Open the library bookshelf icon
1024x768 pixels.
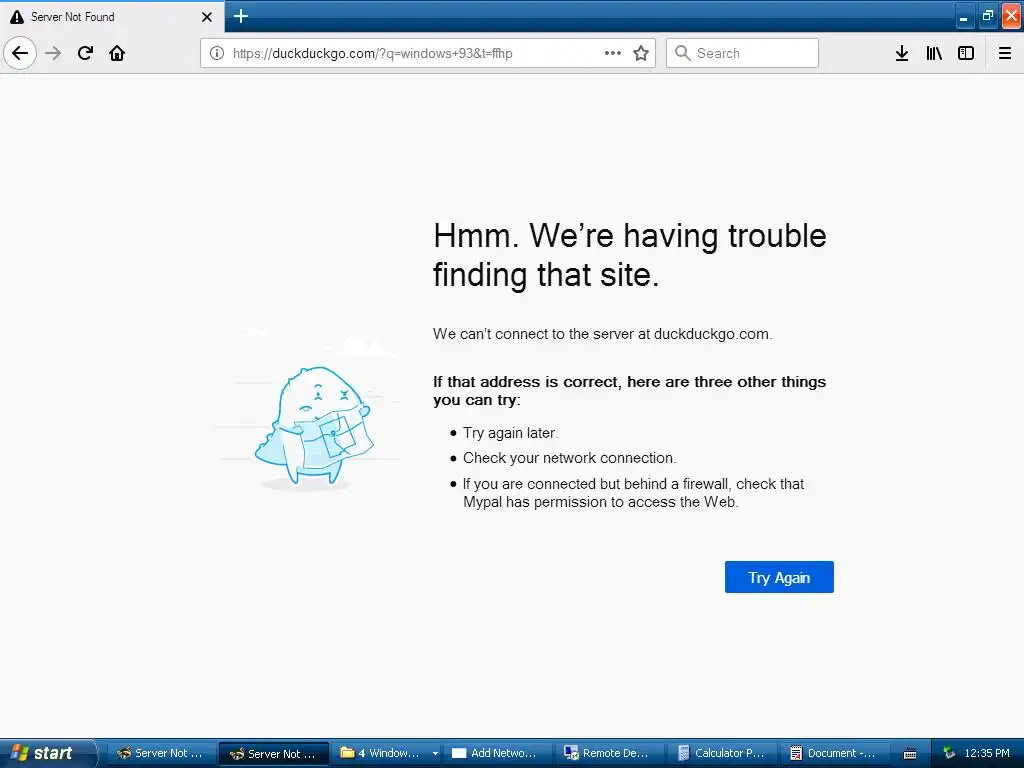[x=934, y=53]
